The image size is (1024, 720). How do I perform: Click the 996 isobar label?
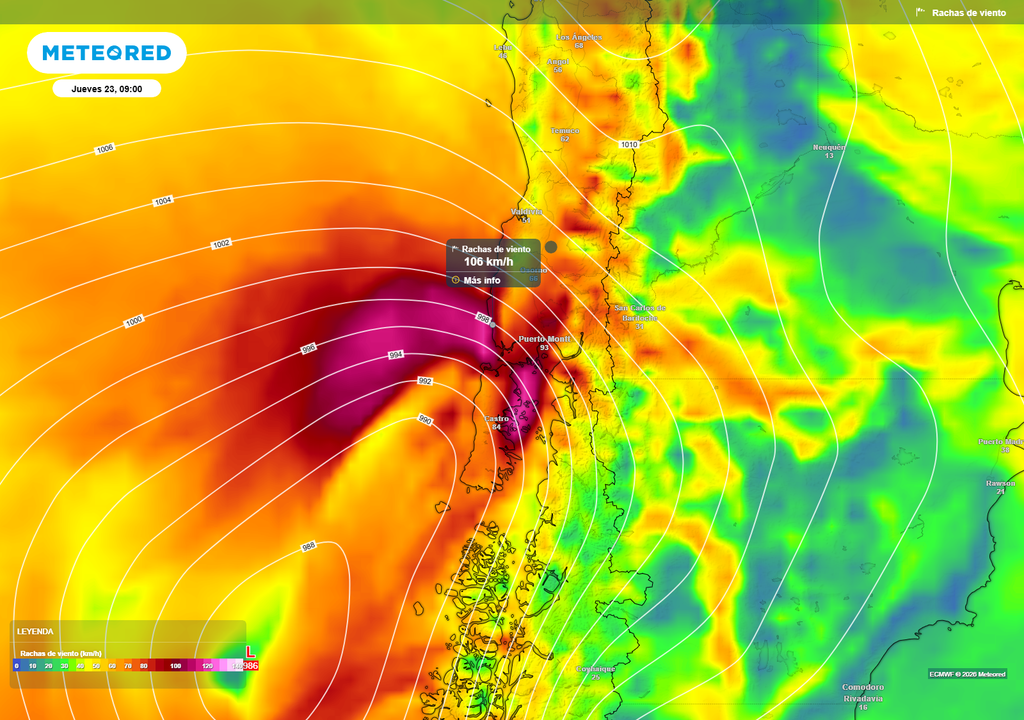308,349
